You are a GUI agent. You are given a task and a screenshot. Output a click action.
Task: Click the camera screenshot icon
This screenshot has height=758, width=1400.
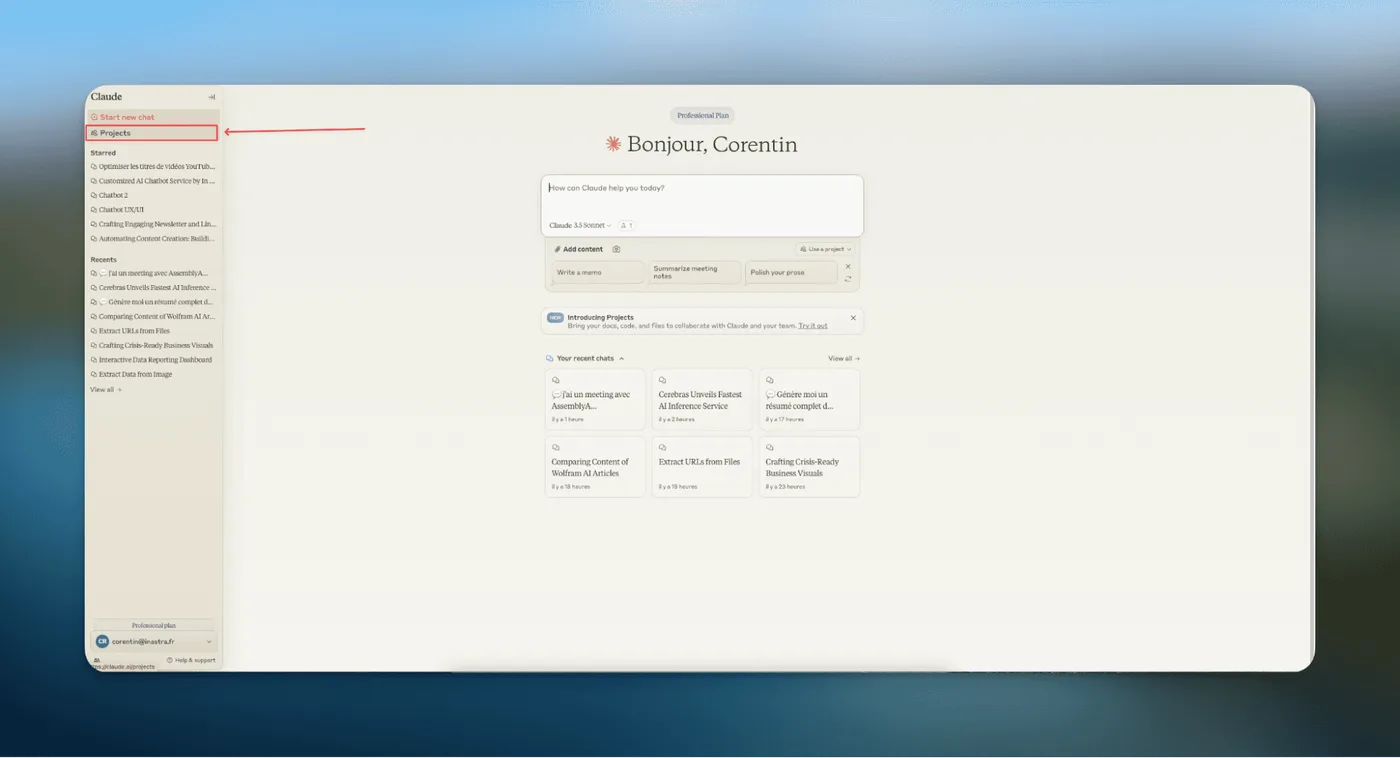tap(616, 249)
